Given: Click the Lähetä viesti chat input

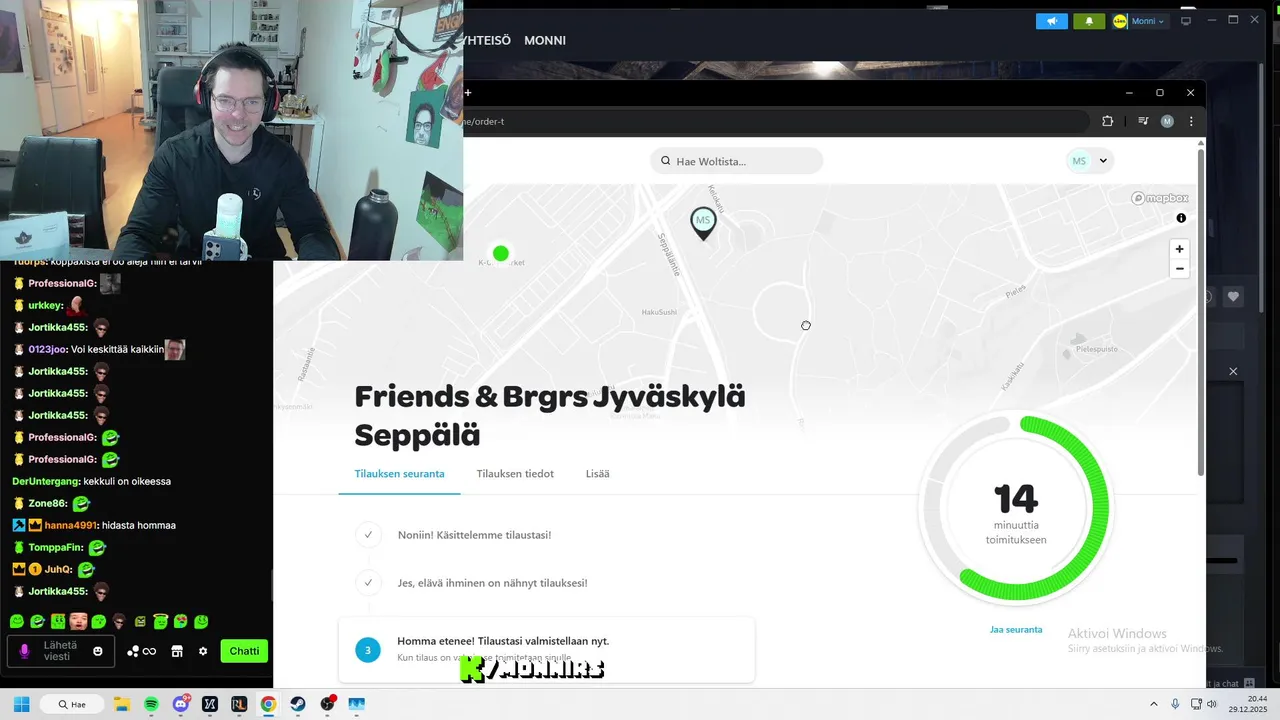Looking at the screenshot, I should click(59, 651).
